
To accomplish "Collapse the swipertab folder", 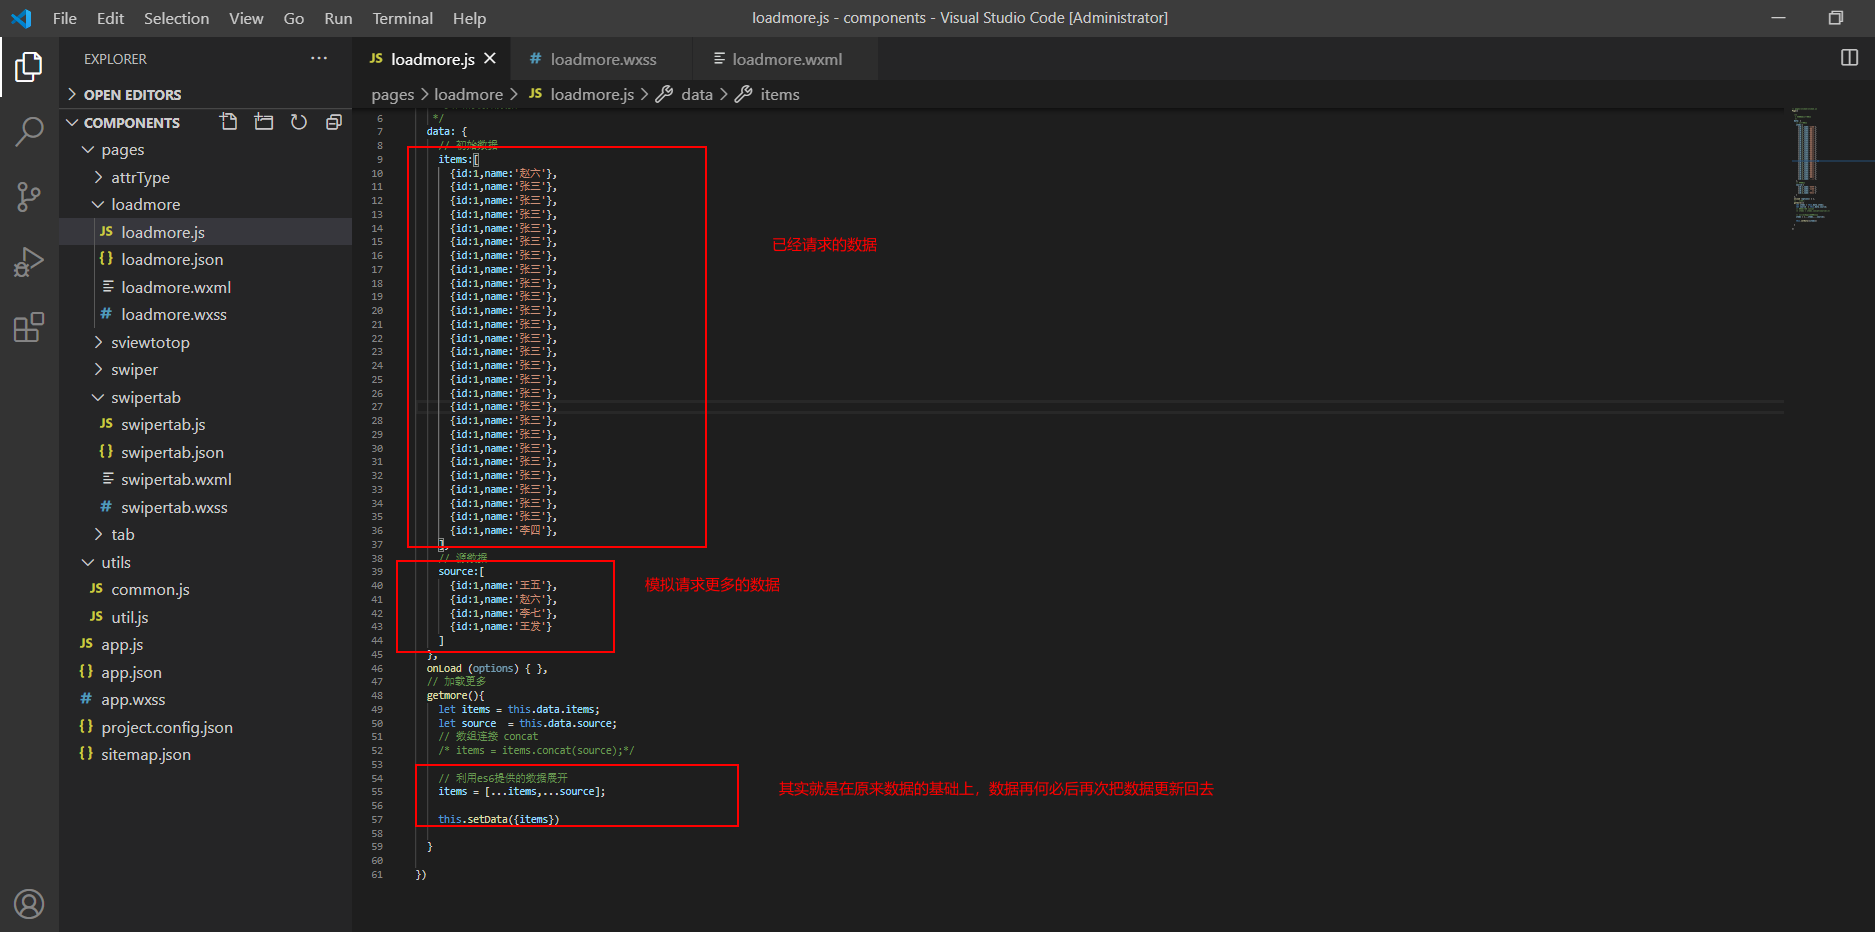I will [205, 397].
